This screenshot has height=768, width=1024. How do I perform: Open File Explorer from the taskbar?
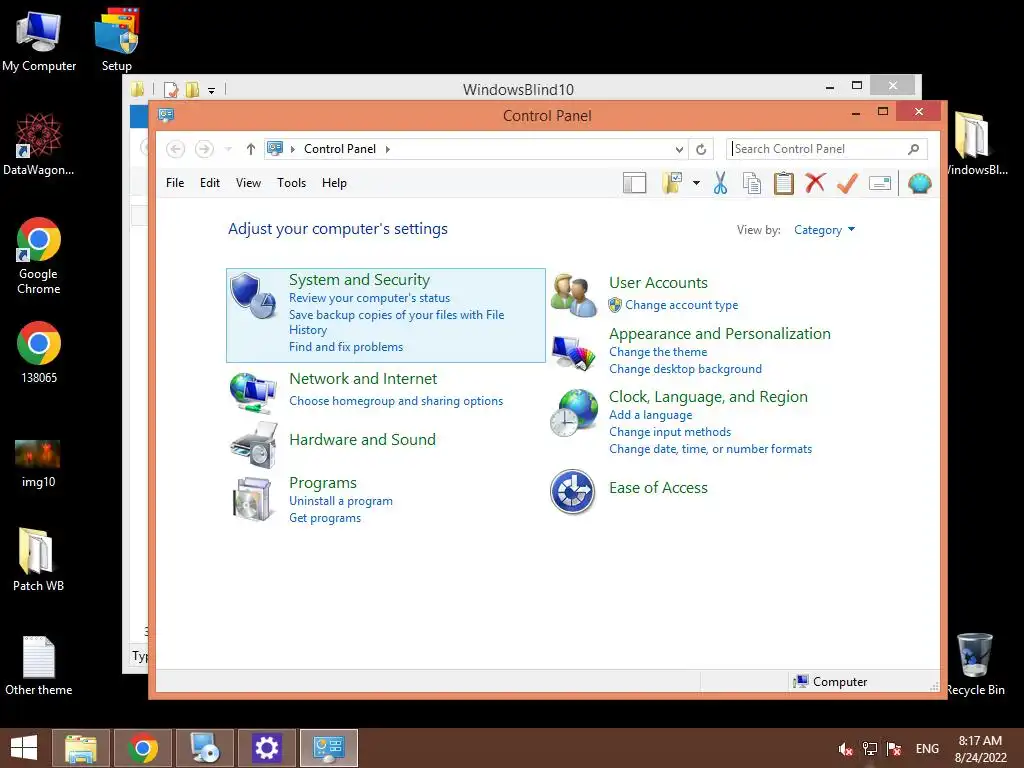[x=80, y=748]
